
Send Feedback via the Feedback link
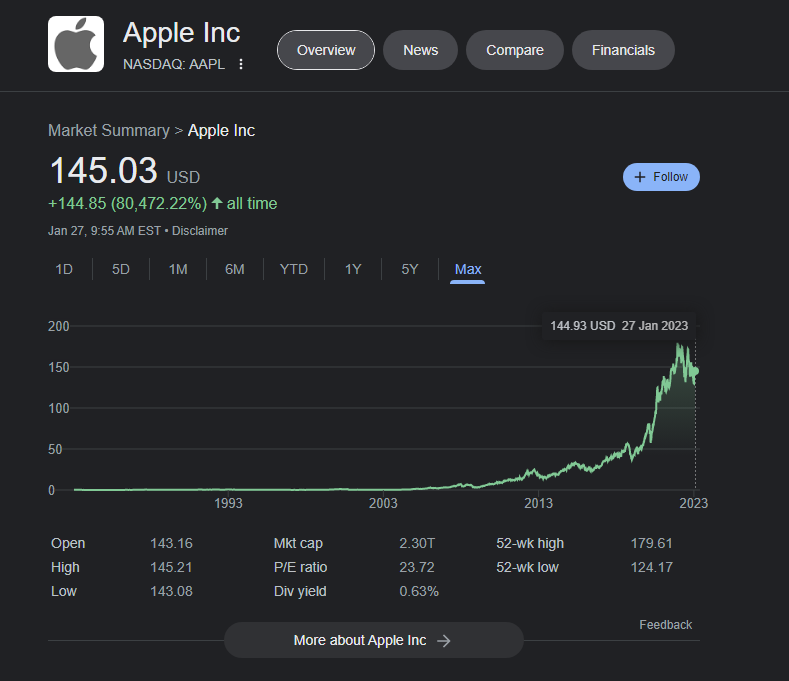(665, 625)
